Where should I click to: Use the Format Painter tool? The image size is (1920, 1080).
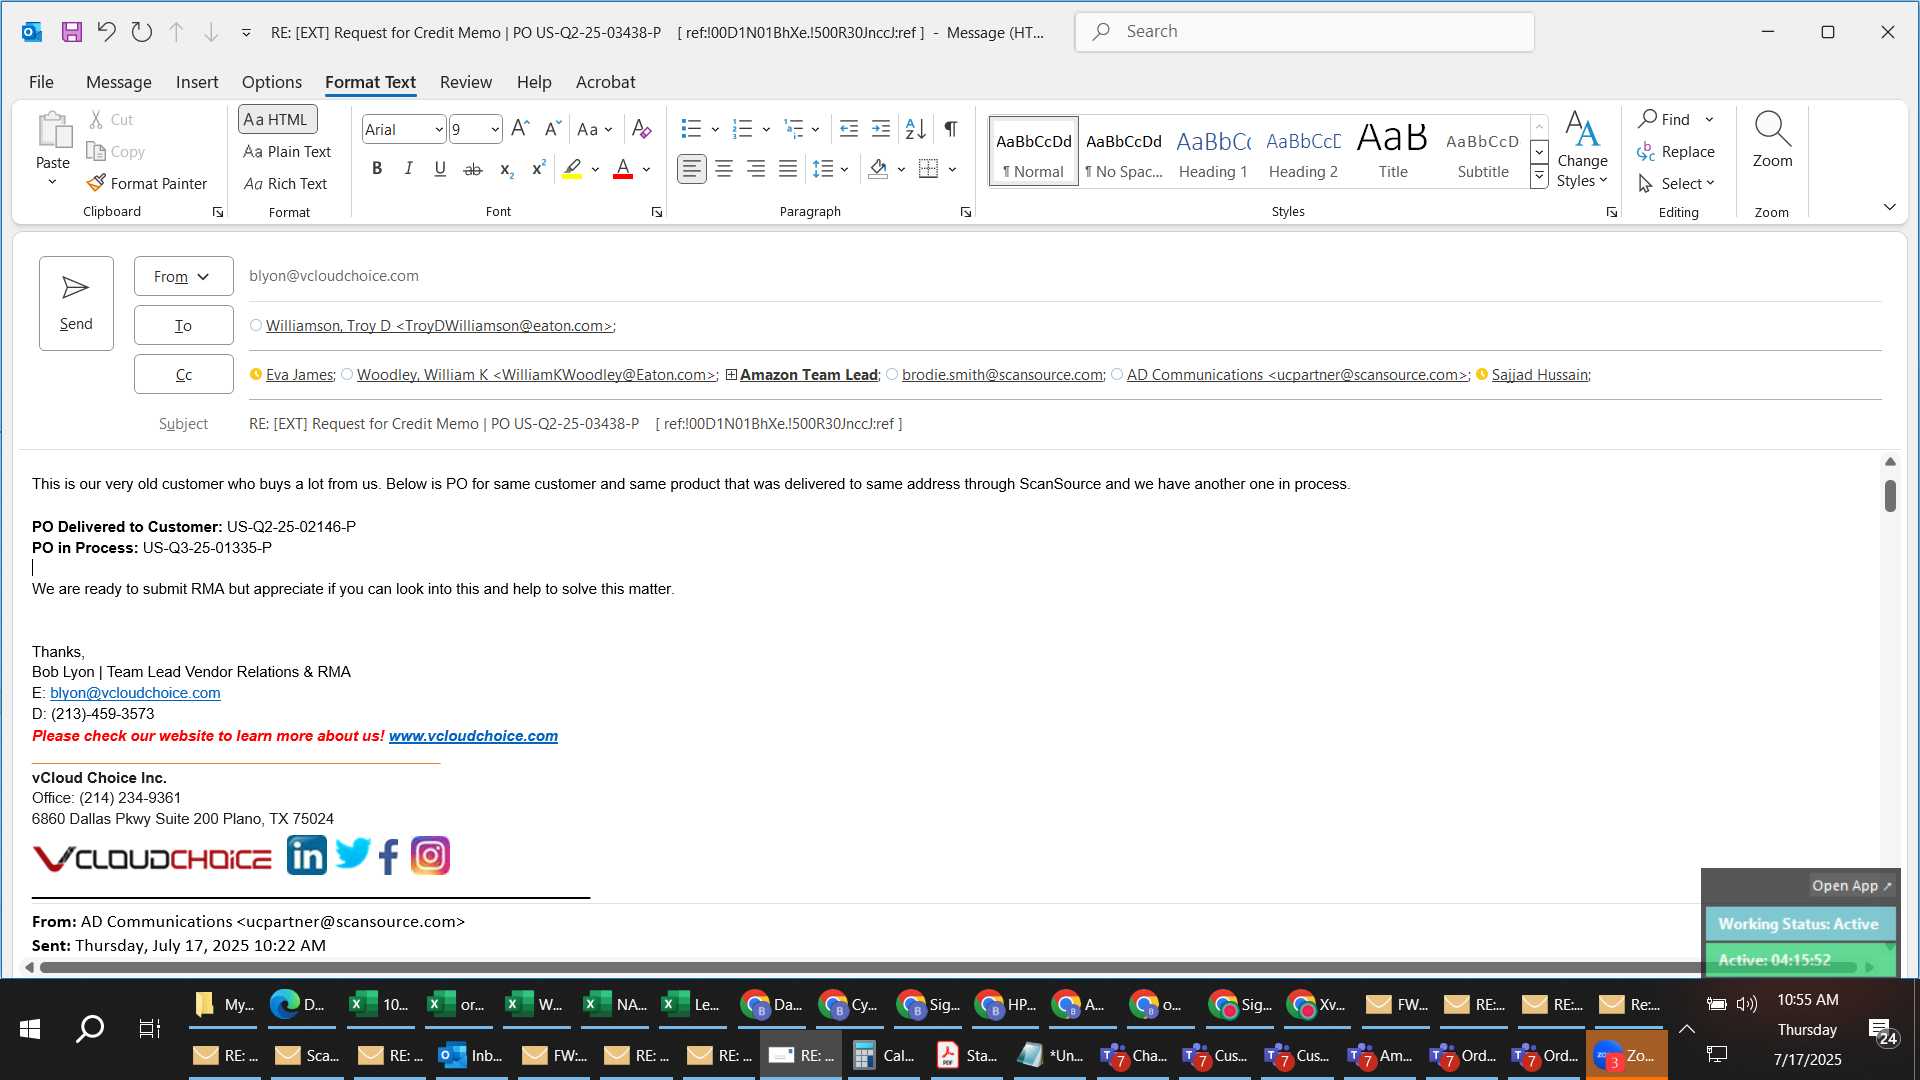[147, 183]
